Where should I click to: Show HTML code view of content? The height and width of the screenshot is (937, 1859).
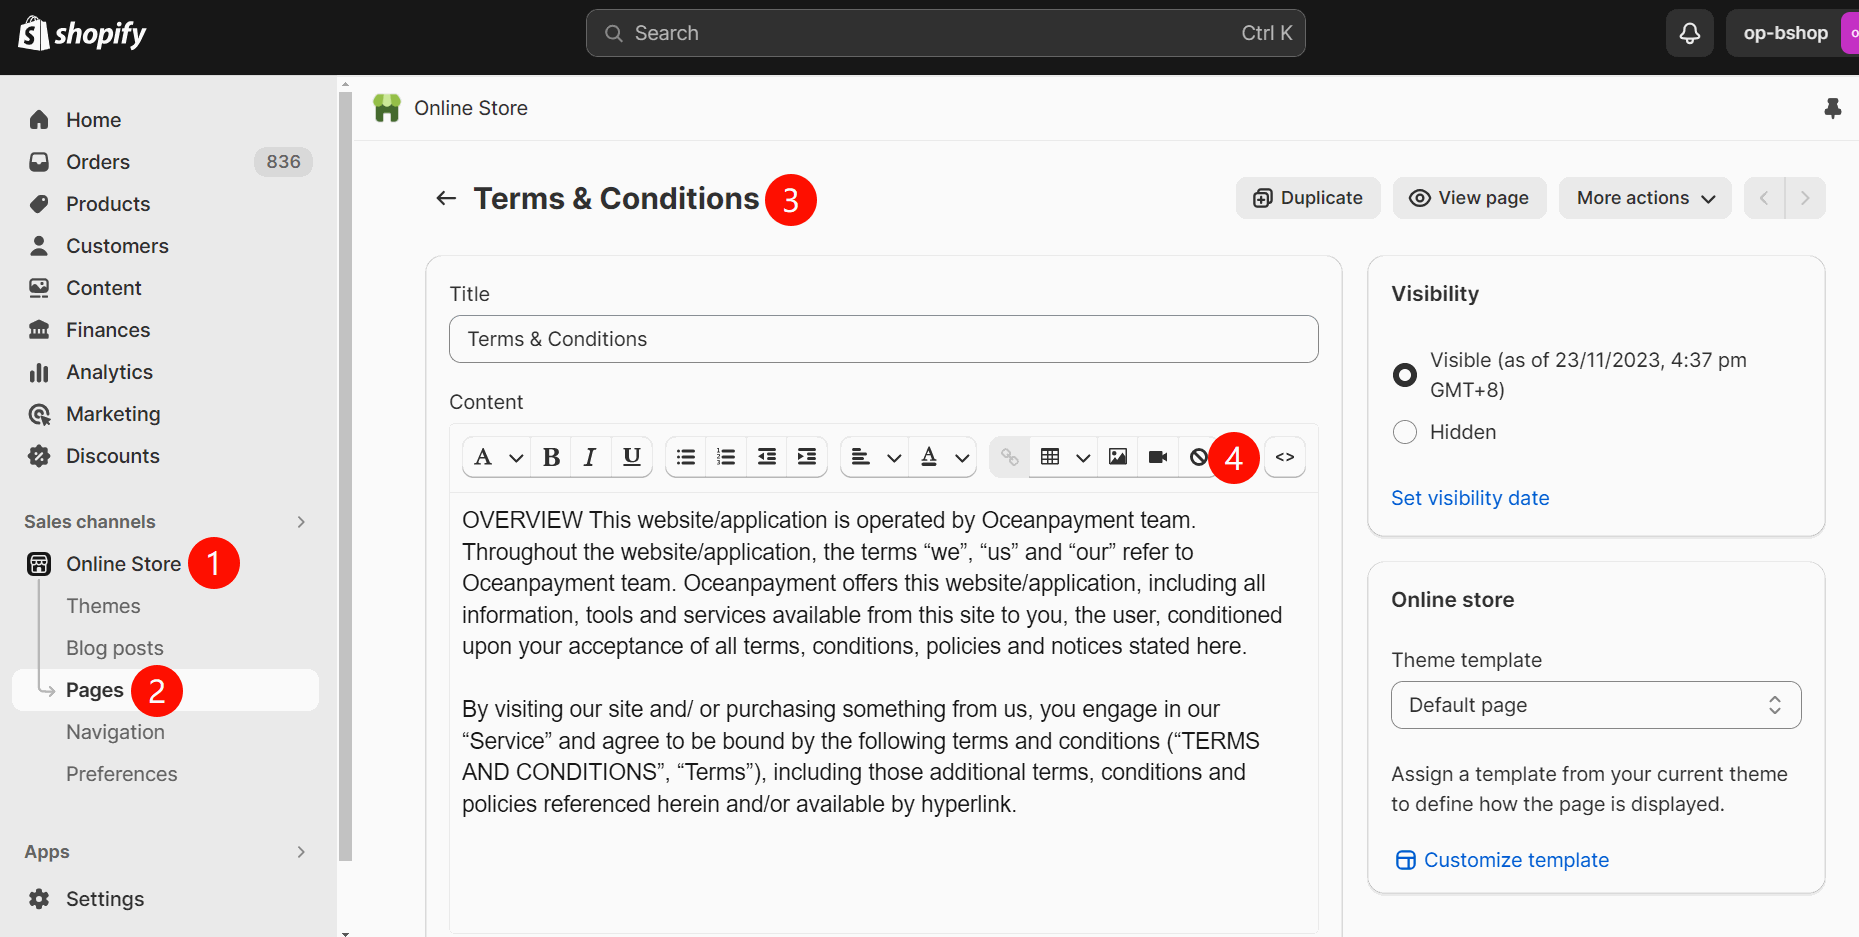(1285, 457)
